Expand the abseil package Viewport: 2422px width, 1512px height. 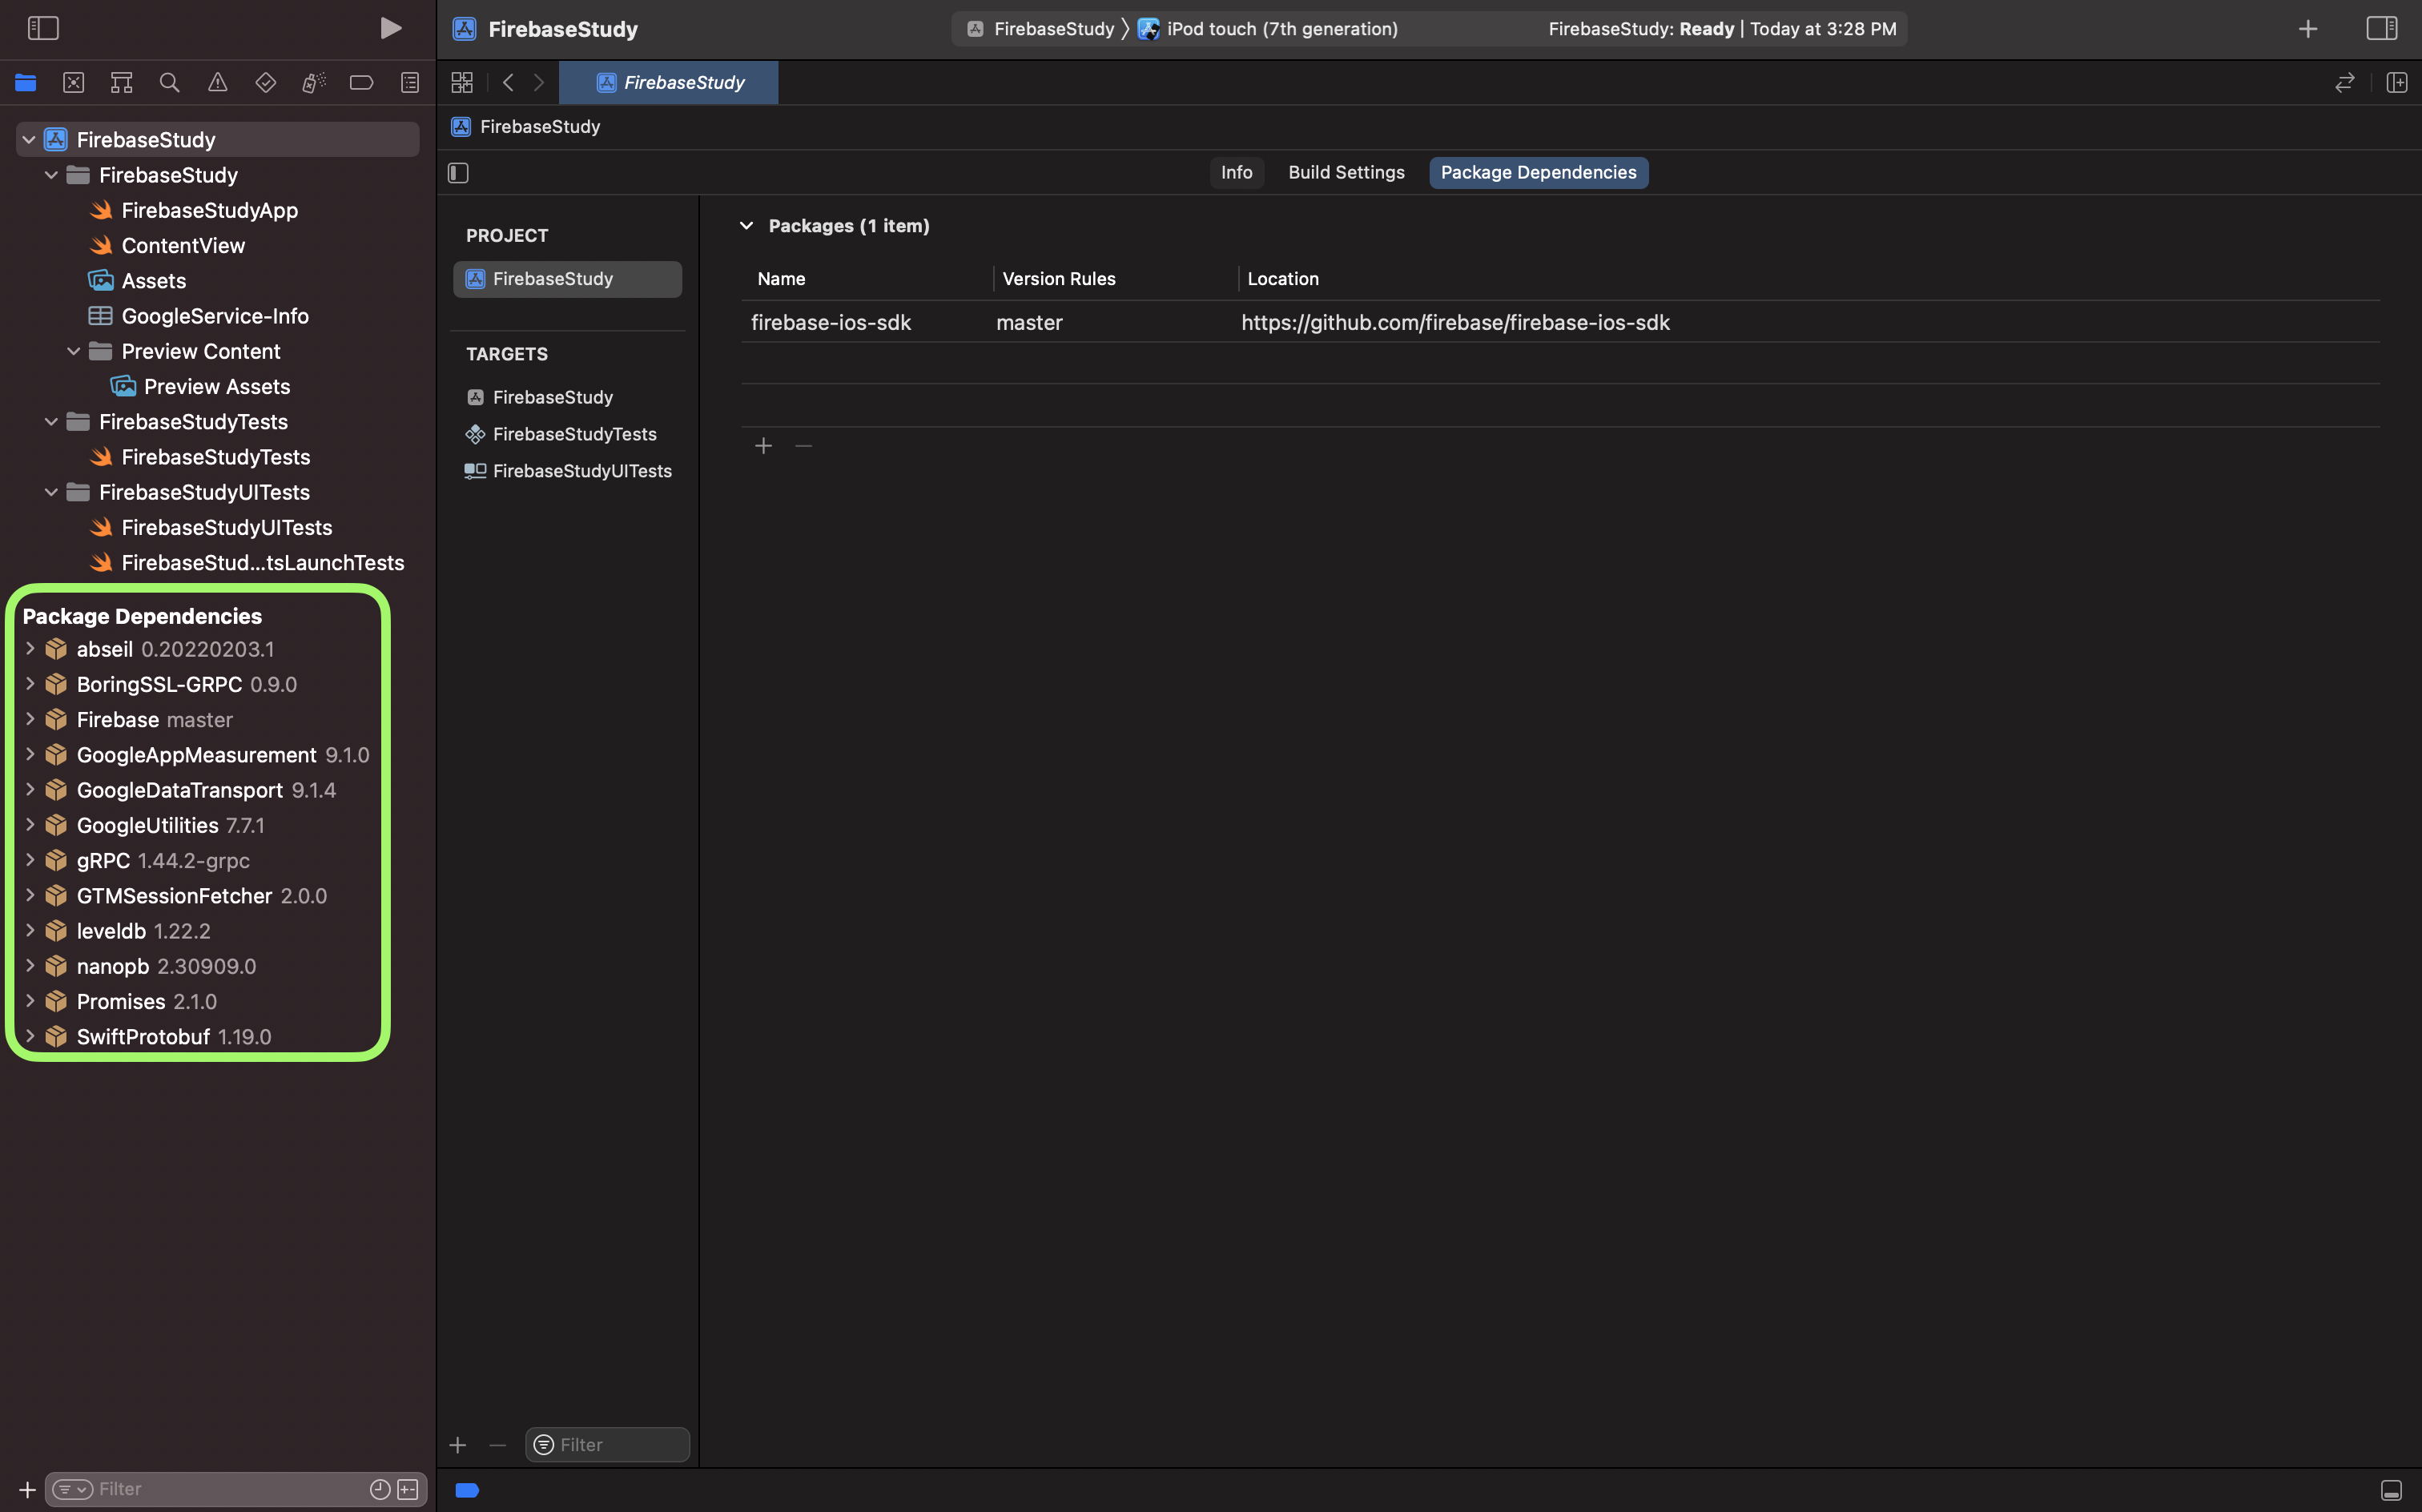30,649
